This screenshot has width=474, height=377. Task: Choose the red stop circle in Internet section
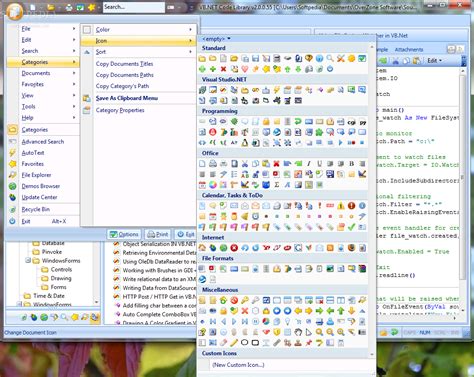[234, 248]
